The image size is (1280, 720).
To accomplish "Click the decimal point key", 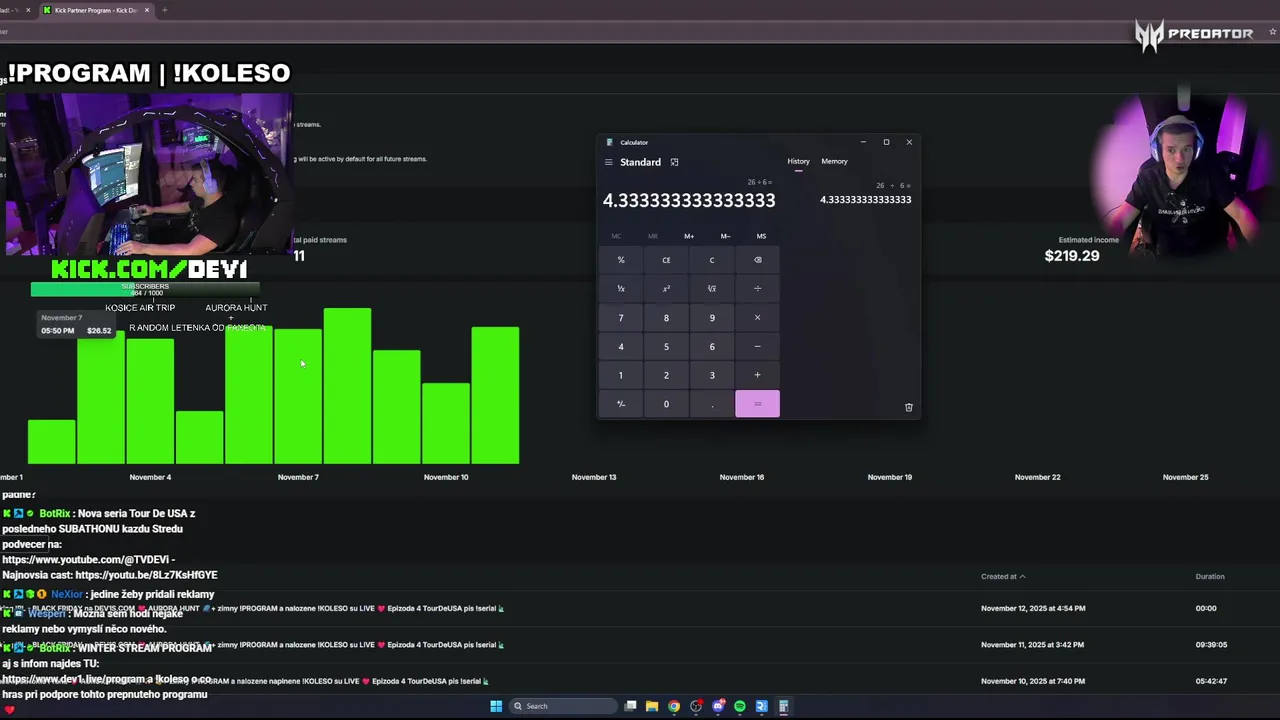I will coord(712,404).
